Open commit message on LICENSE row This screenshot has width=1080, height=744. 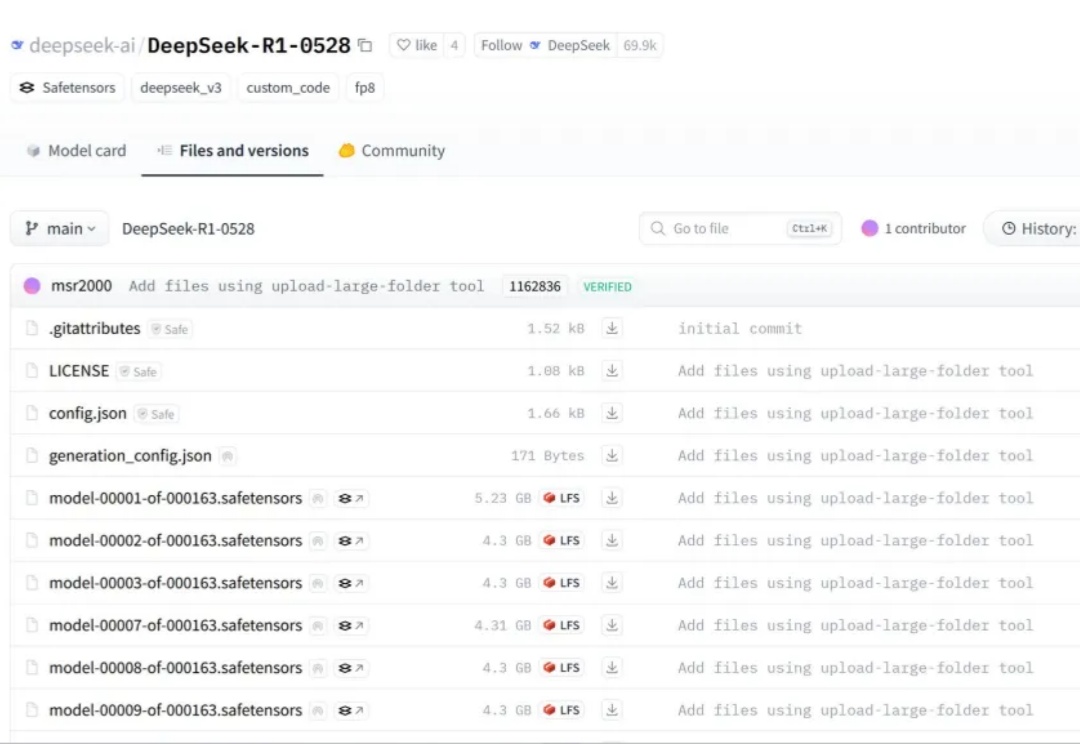point(855,371)
